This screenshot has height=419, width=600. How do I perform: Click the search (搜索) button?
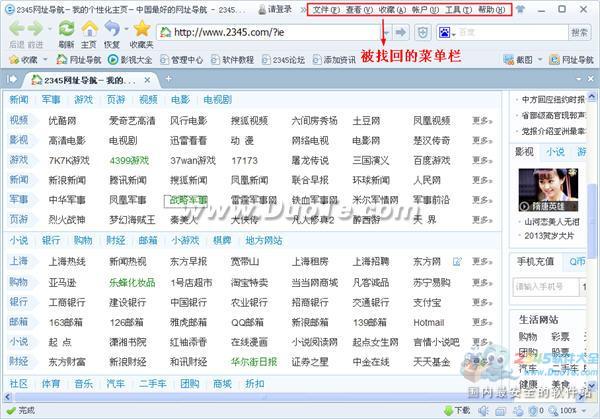(579, 33)
